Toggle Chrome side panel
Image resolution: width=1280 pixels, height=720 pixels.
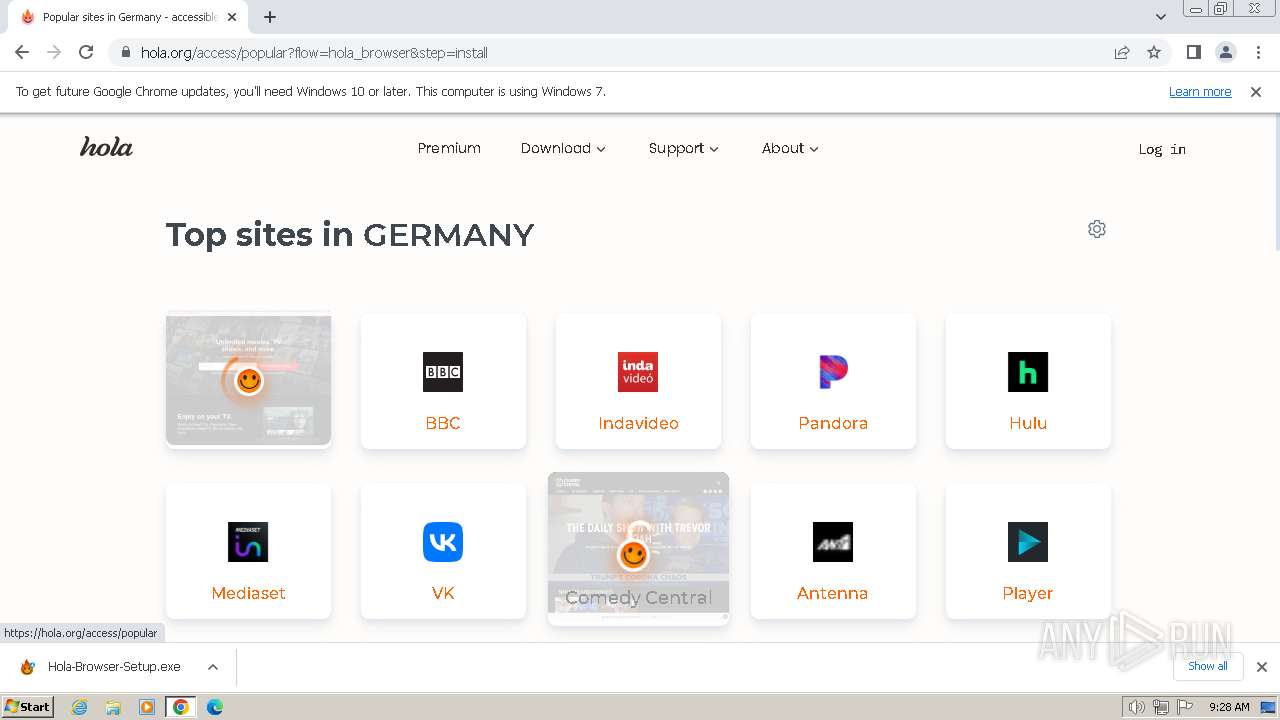(x=1193, y=52)
